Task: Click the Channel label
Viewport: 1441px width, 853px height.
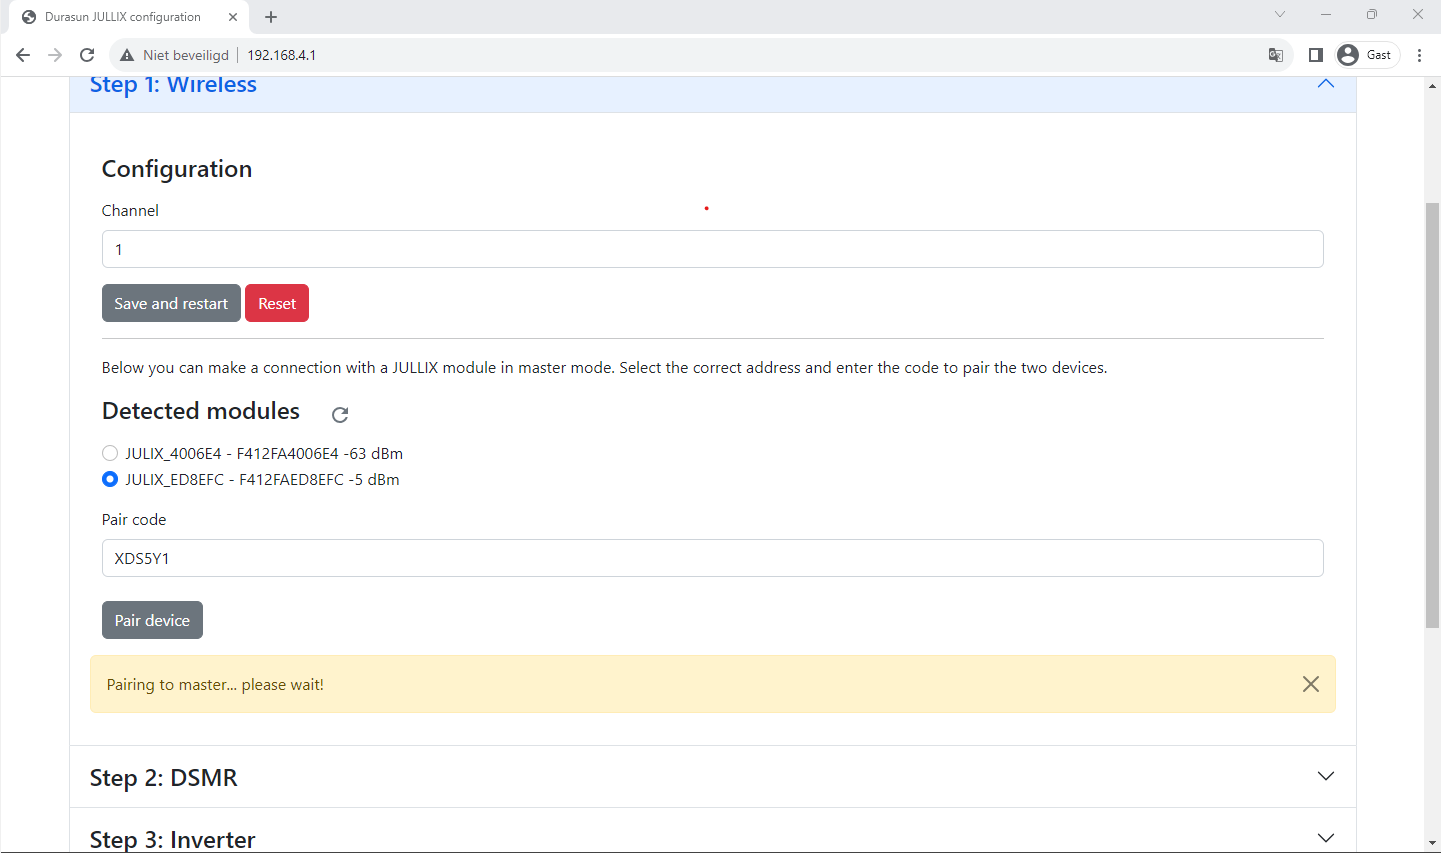Action: 130,210
